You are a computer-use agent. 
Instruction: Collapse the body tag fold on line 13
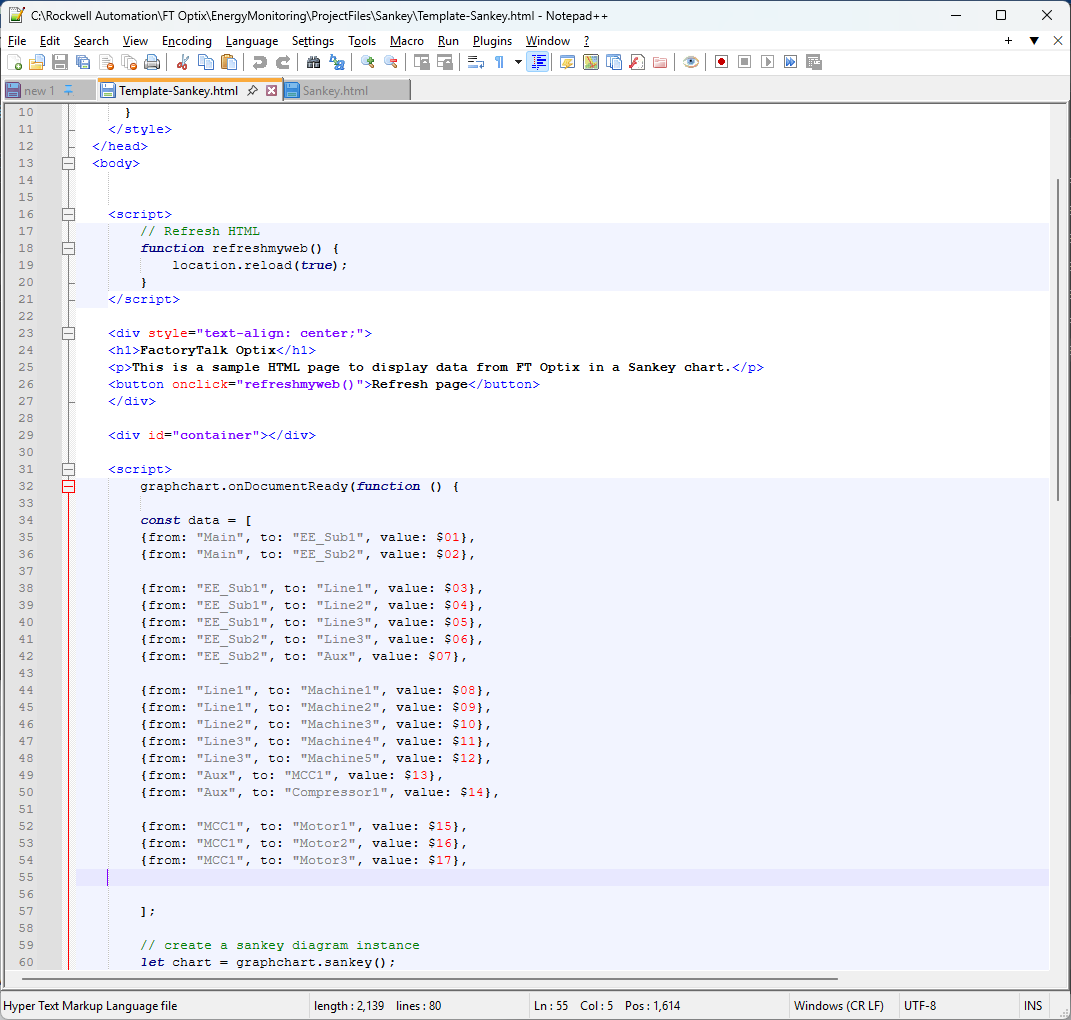tap(68, 163)
